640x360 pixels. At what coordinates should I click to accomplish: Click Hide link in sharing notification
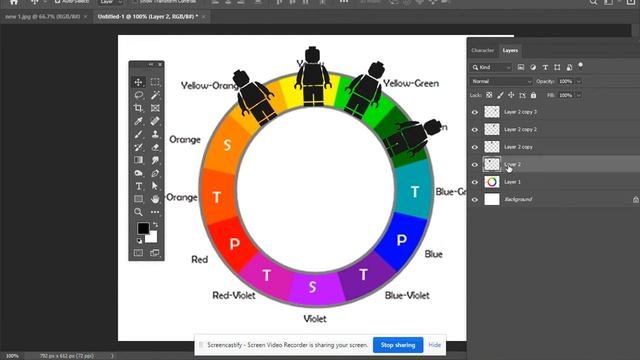click(434, 345)
